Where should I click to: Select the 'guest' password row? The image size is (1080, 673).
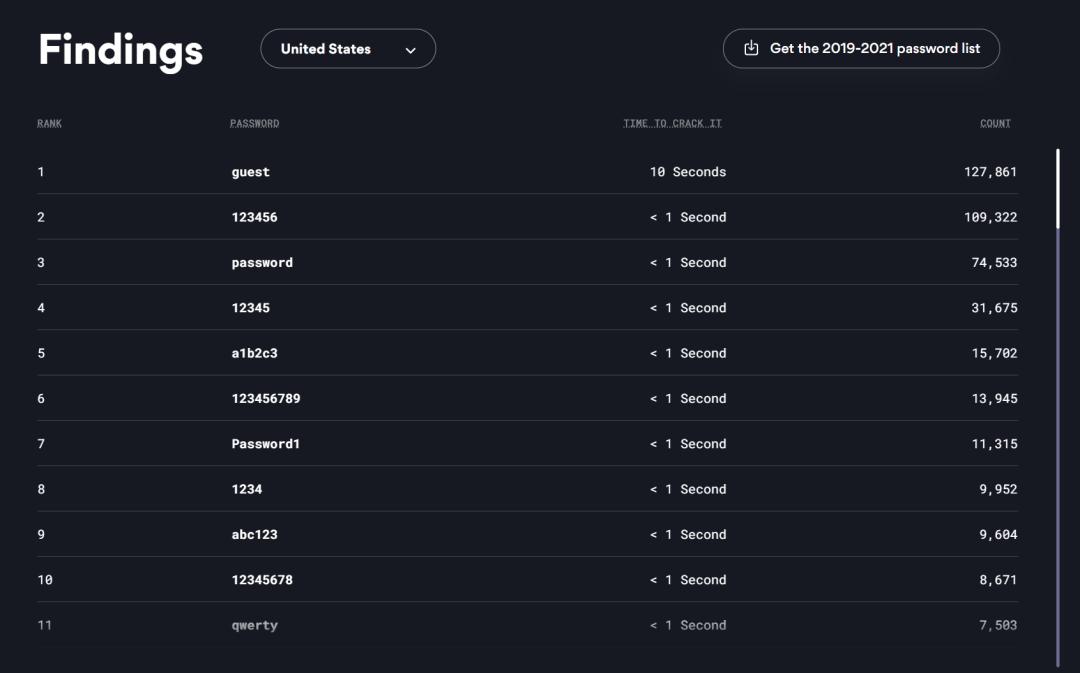coord(250,172)
